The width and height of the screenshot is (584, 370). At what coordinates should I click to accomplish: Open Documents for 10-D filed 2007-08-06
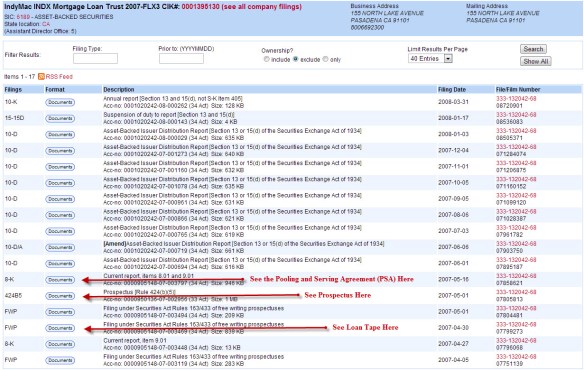(x=60, y=215)
